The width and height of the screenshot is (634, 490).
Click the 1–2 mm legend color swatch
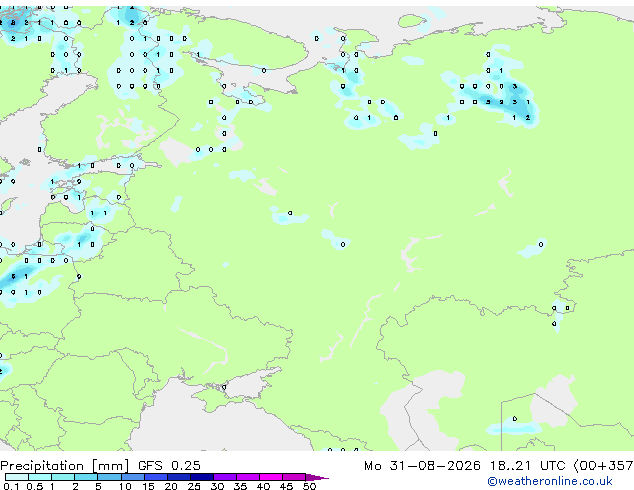click(x=63, y=477)
